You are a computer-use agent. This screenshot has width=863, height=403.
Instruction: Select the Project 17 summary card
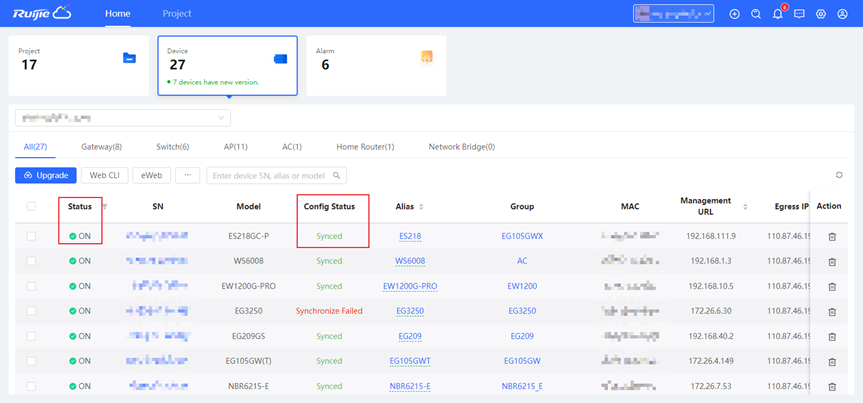tap(79, 66)
